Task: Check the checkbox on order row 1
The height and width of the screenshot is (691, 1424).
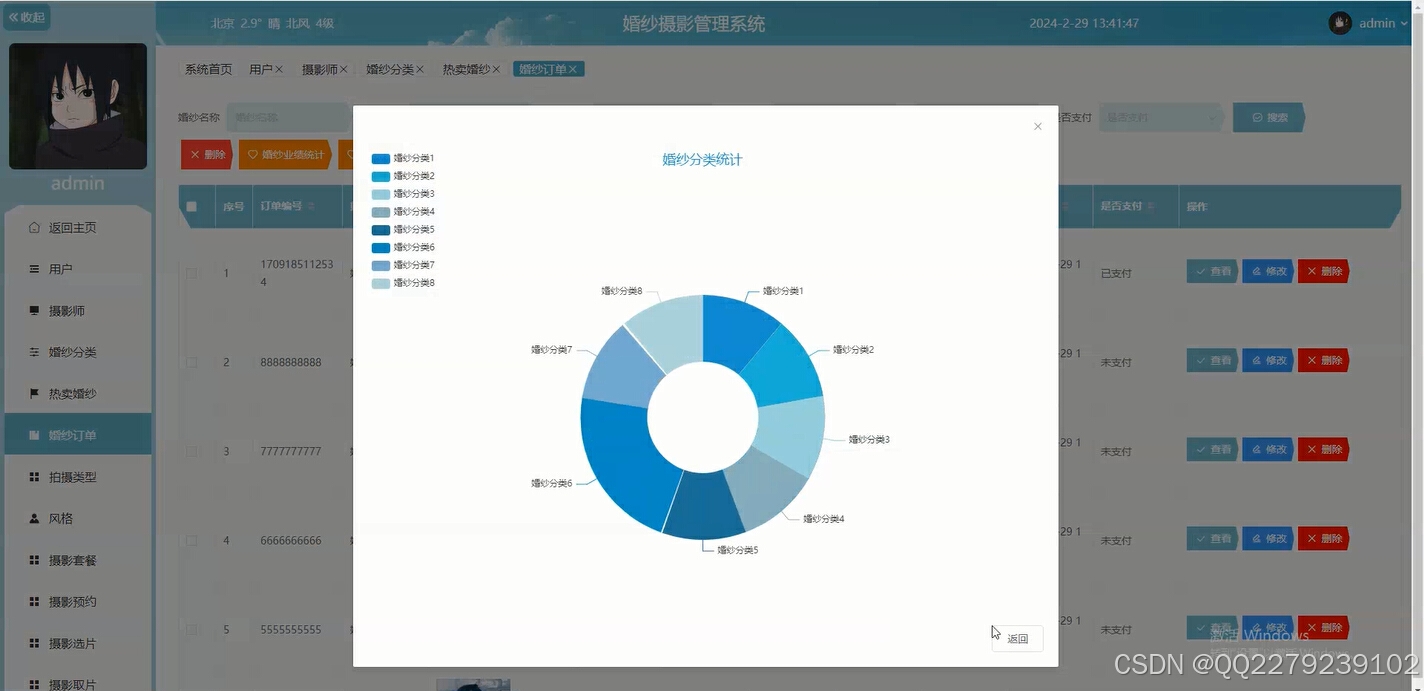Action: pos(192,273)
